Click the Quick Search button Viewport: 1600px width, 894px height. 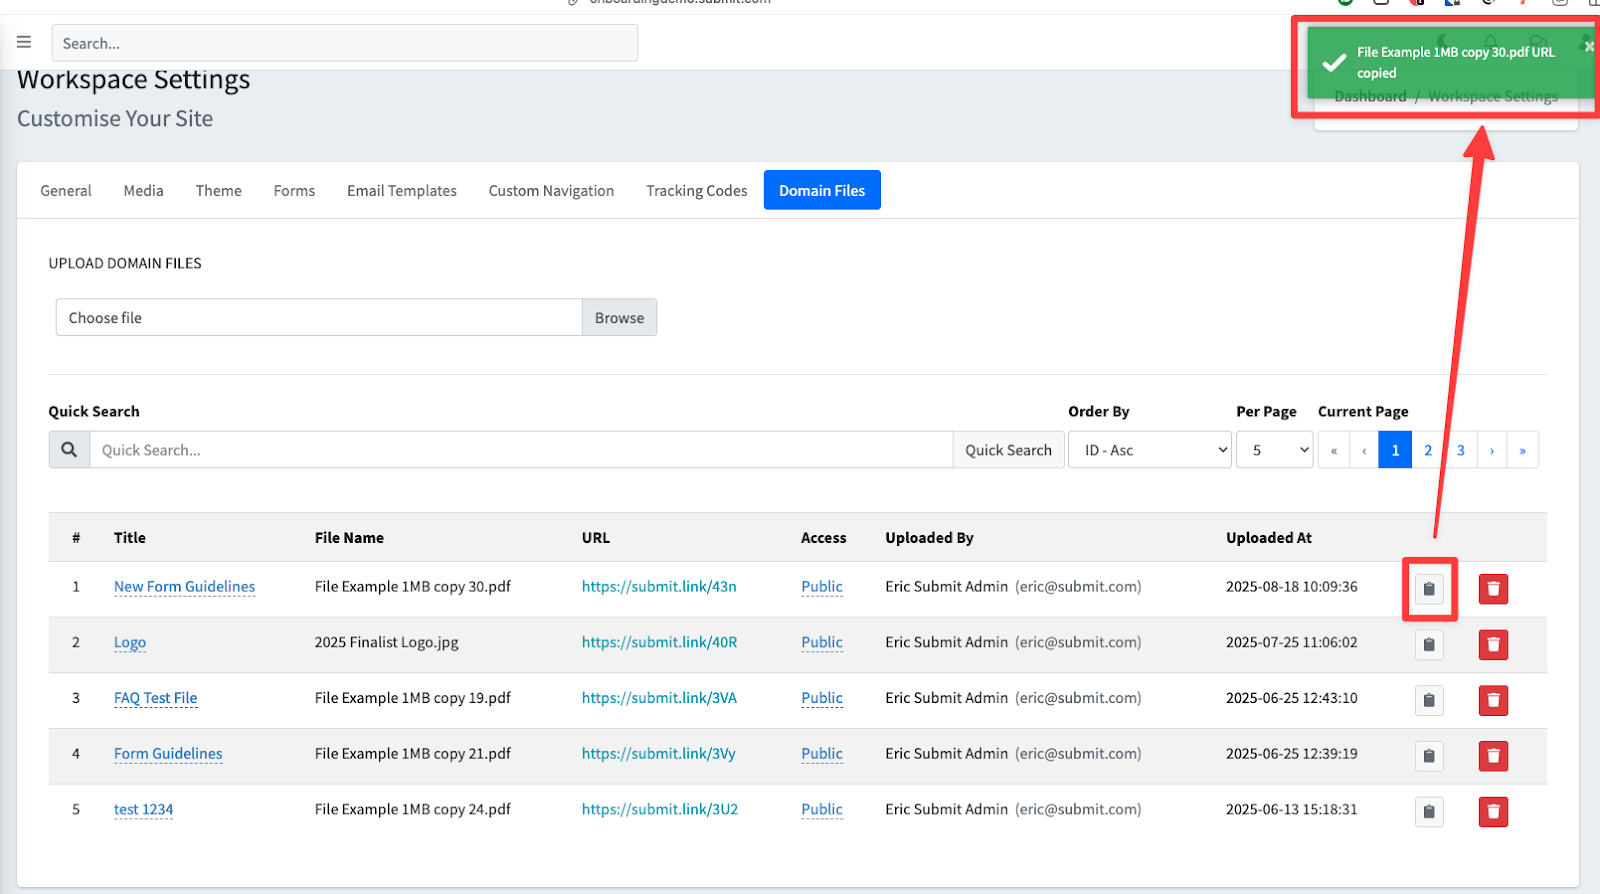[x=1008, y=450]
